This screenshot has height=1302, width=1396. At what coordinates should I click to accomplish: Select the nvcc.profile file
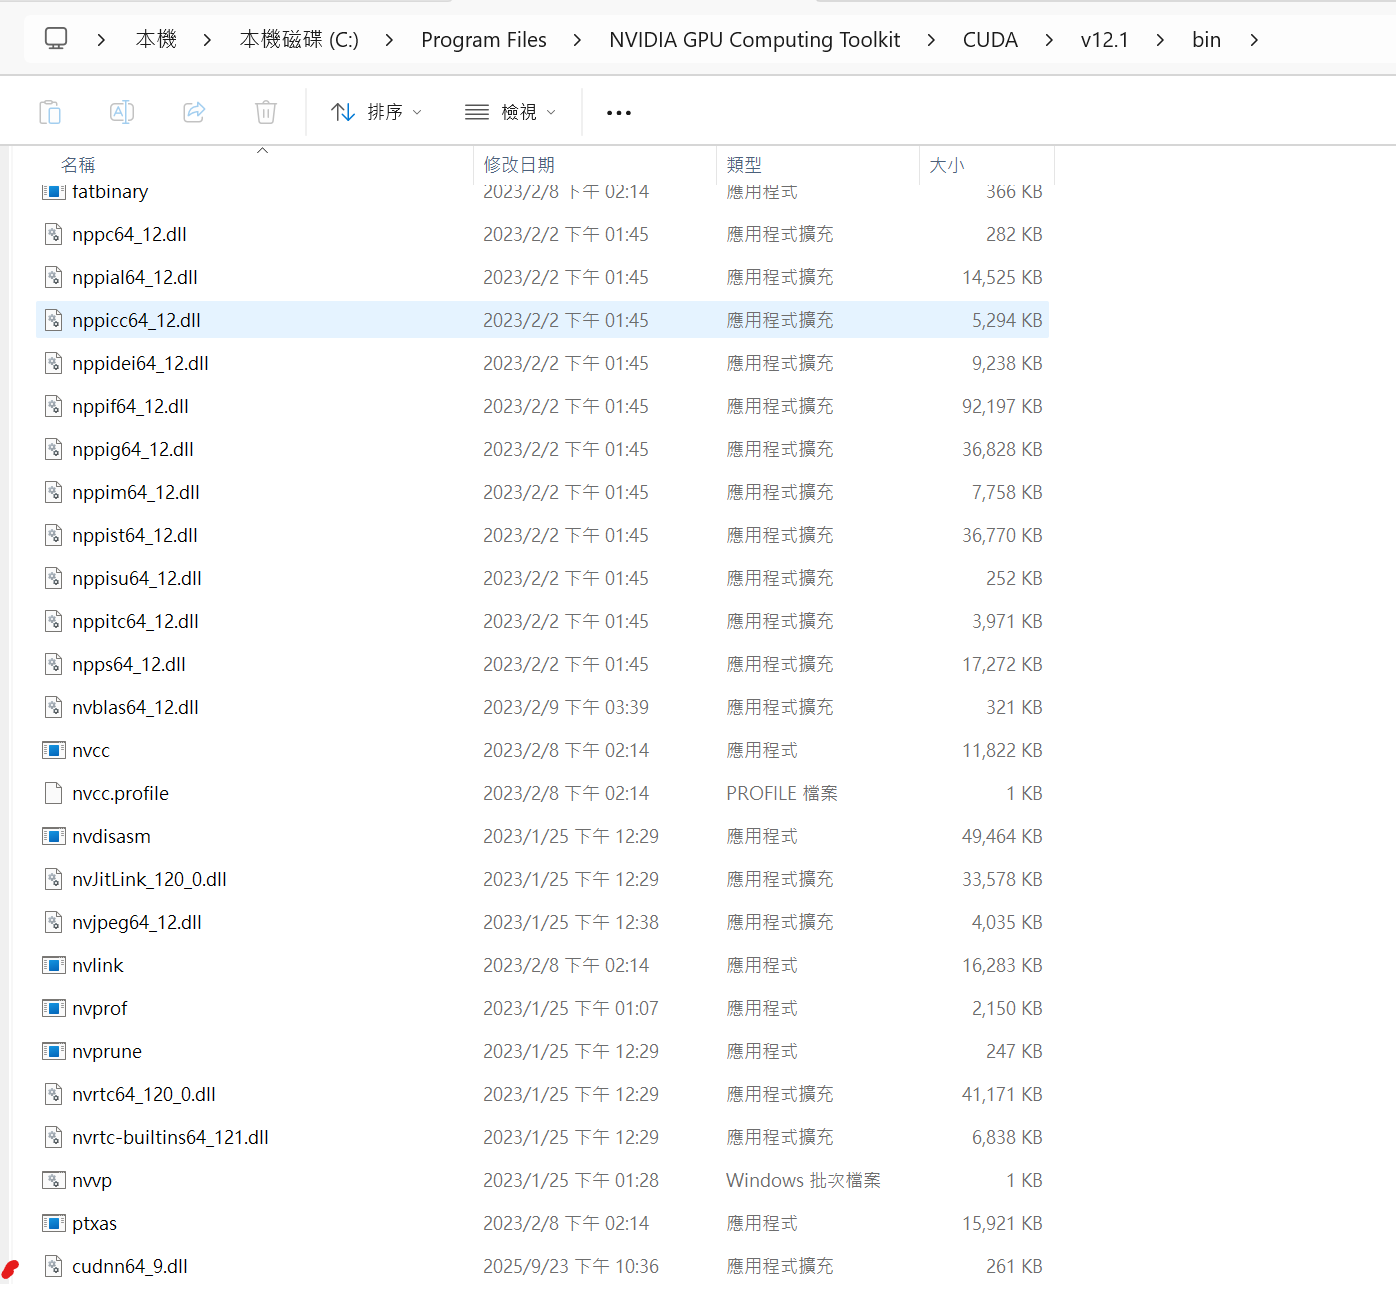[x=121, y=793]
